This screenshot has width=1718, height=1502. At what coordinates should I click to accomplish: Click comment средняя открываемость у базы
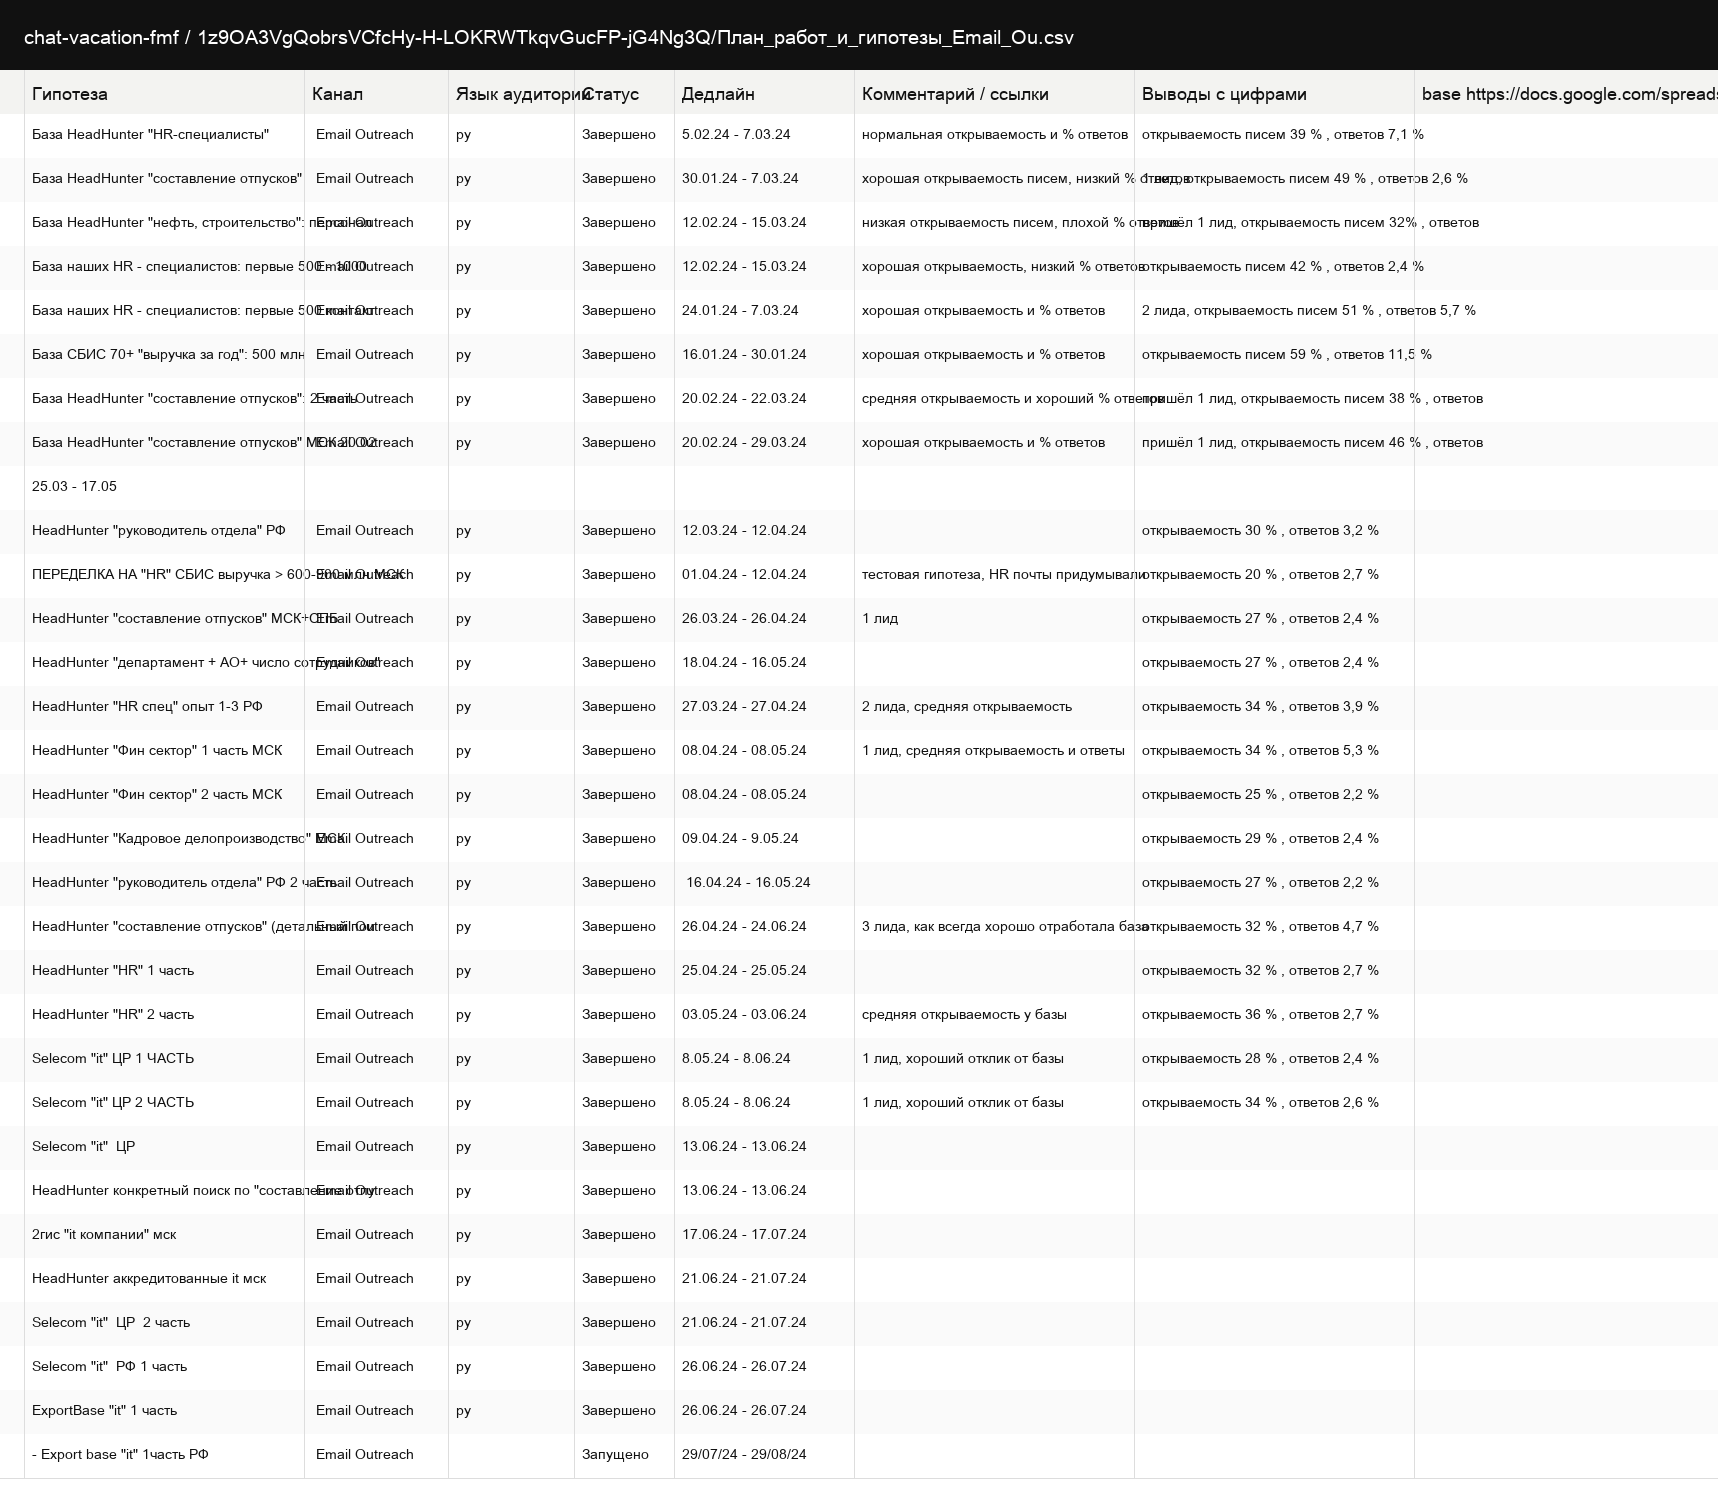(x=964, y=1014)
